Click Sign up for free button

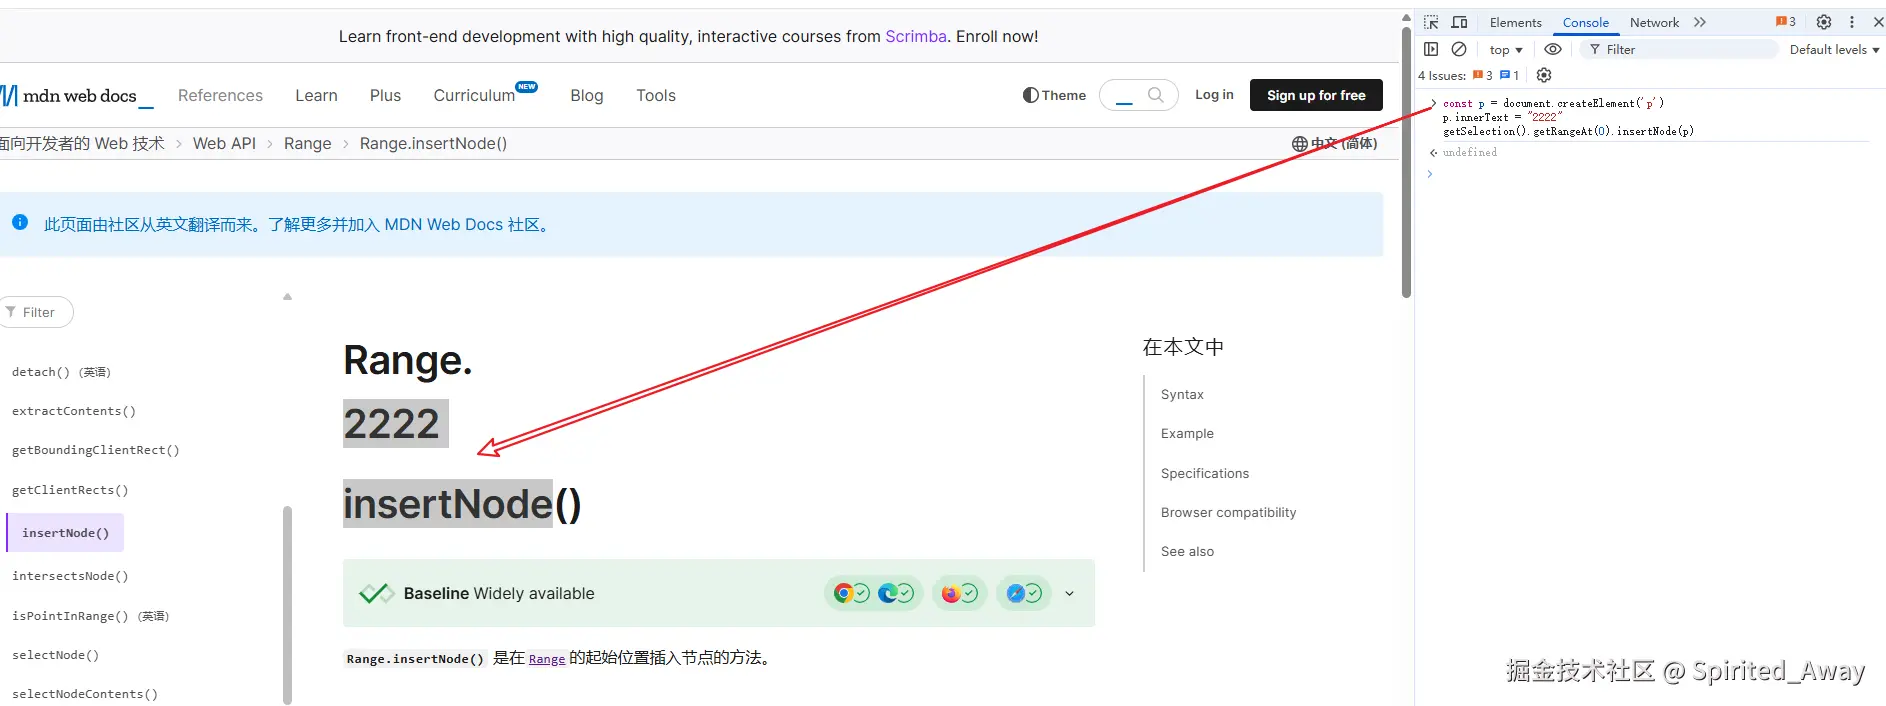point(1316,95)
